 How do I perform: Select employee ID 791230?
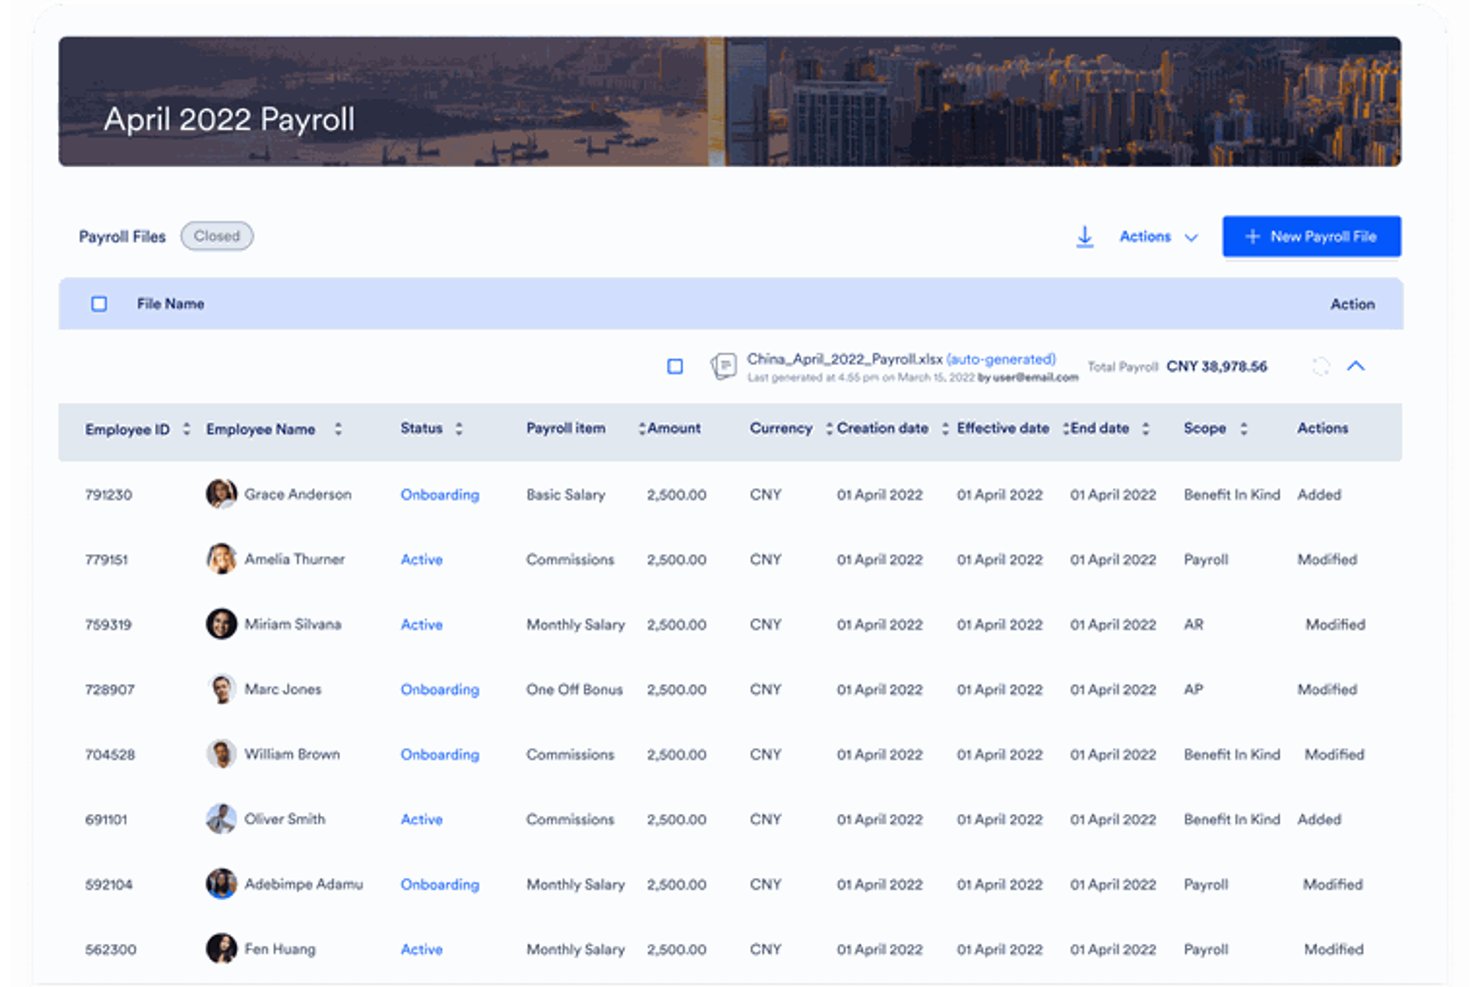pos(109,495)
